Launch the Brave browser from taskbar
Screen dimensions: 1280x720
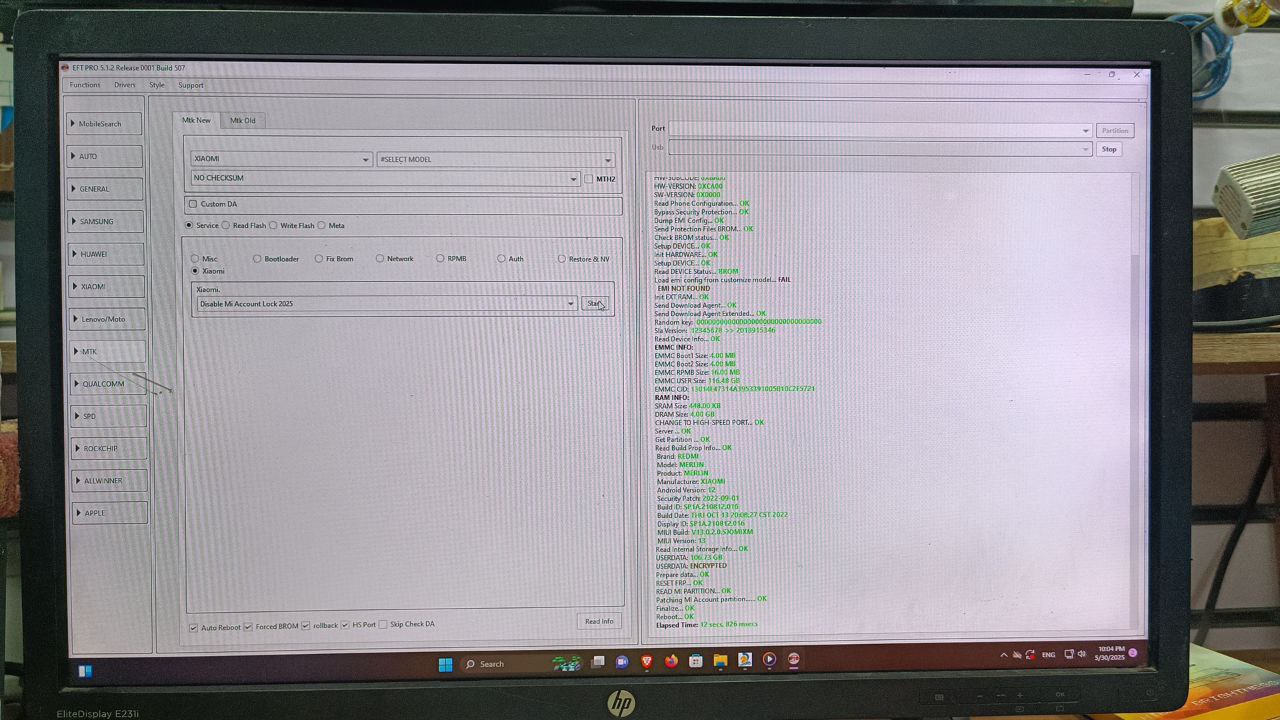(647, 661)
